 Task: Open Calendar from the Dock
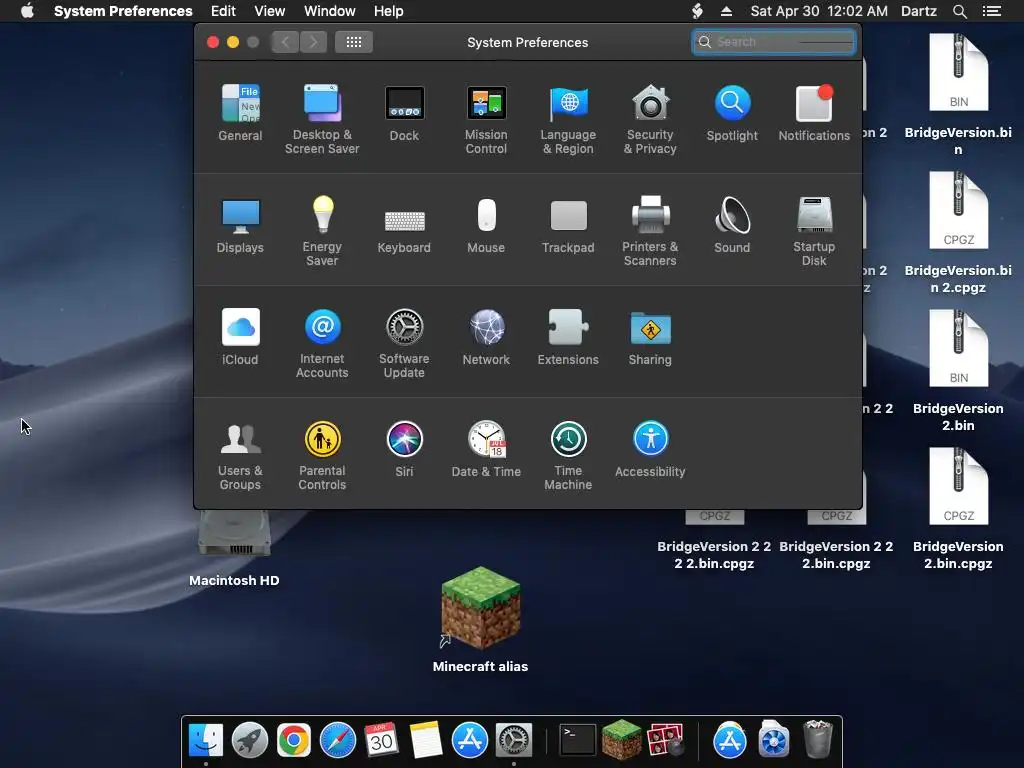pos(381,740)
